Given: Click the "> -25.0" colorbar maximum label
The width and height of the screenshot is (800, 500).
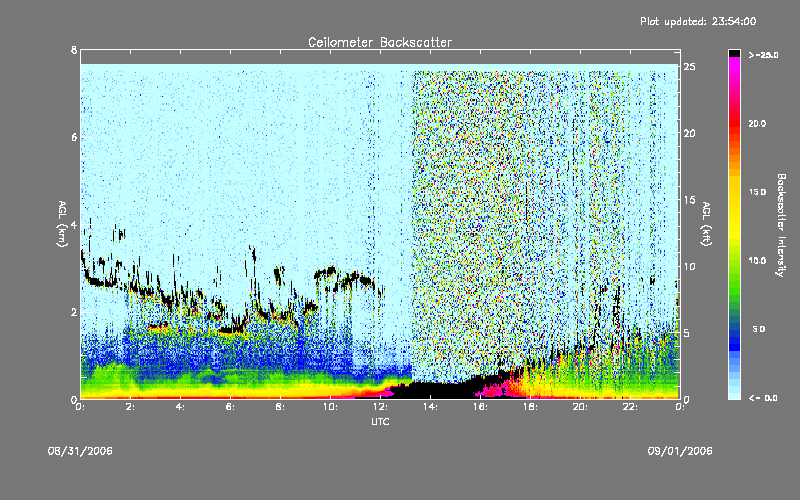Looking at the screenshot, I should point(763,55).
